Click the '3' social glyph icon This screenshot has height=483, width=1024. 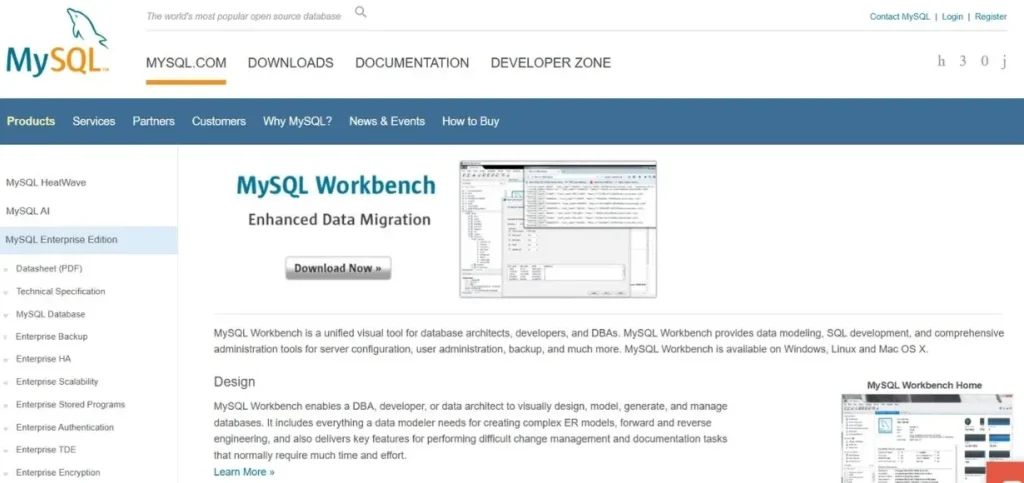click(x=963, y=61)
